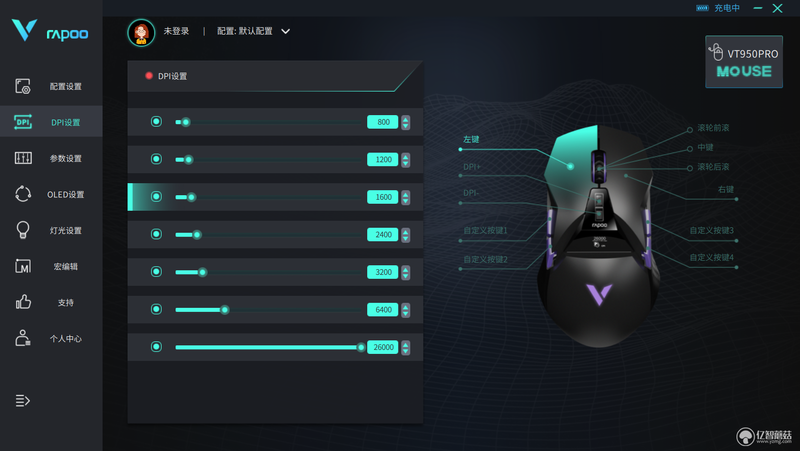Select the 2400 DPI radio button

pos(156,234)
